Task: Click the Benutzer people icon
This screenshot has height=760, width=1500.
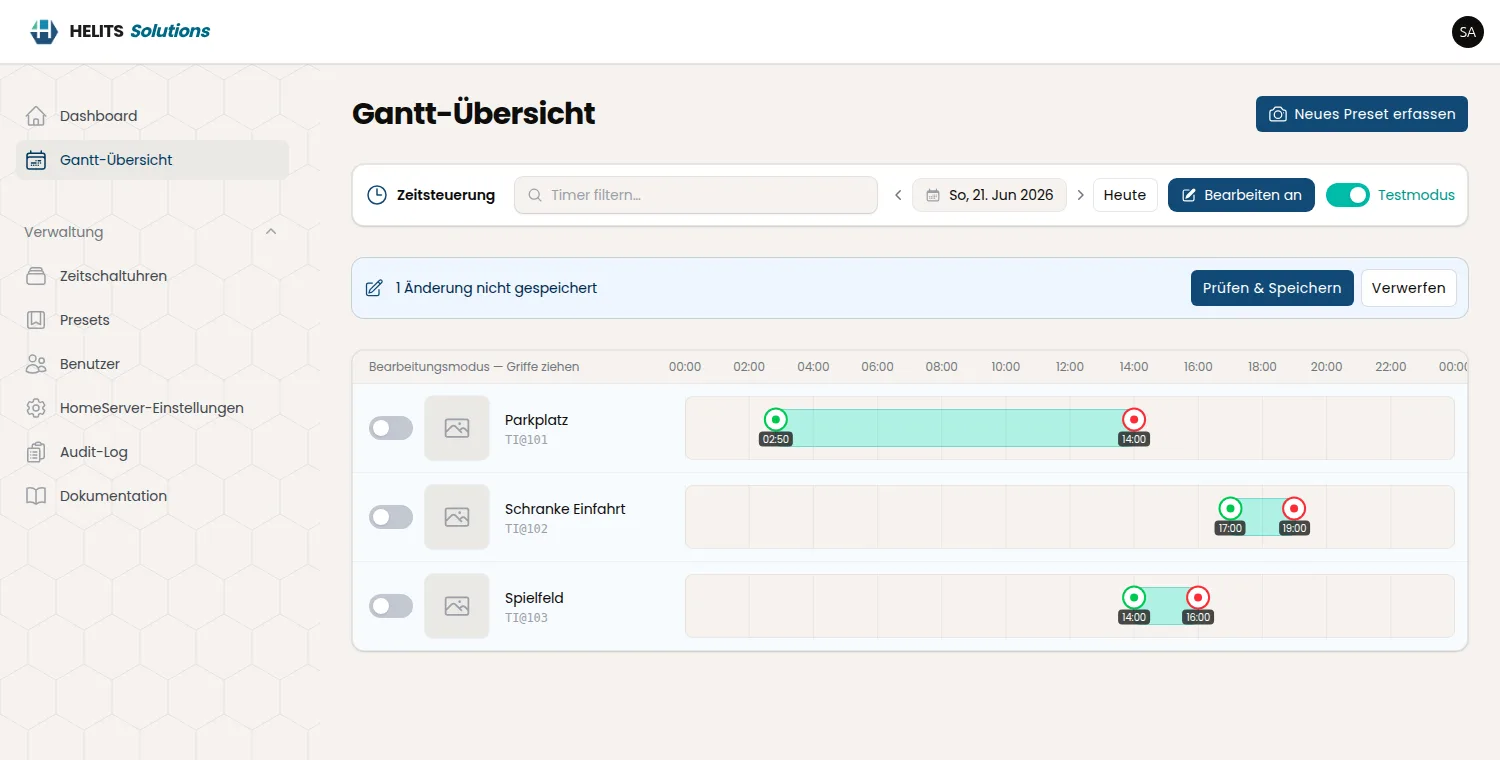Action: click(x=36, y=364)
